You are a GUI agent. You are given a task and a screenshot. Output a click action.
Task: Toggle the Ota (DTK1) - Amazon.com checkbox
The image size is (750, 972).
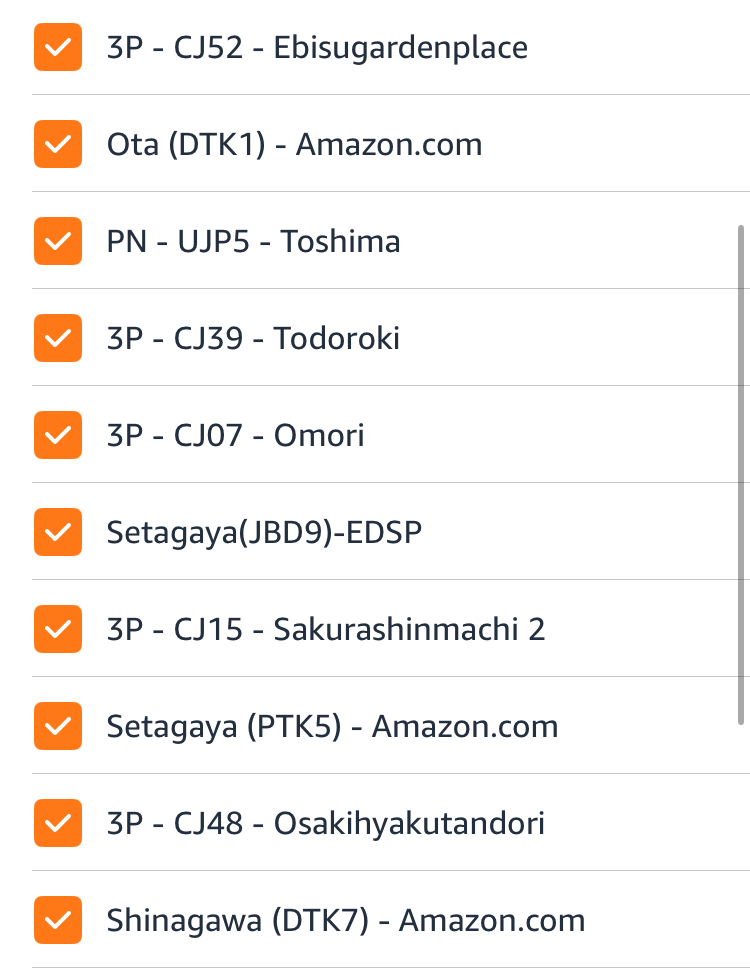tap(57, 144)
